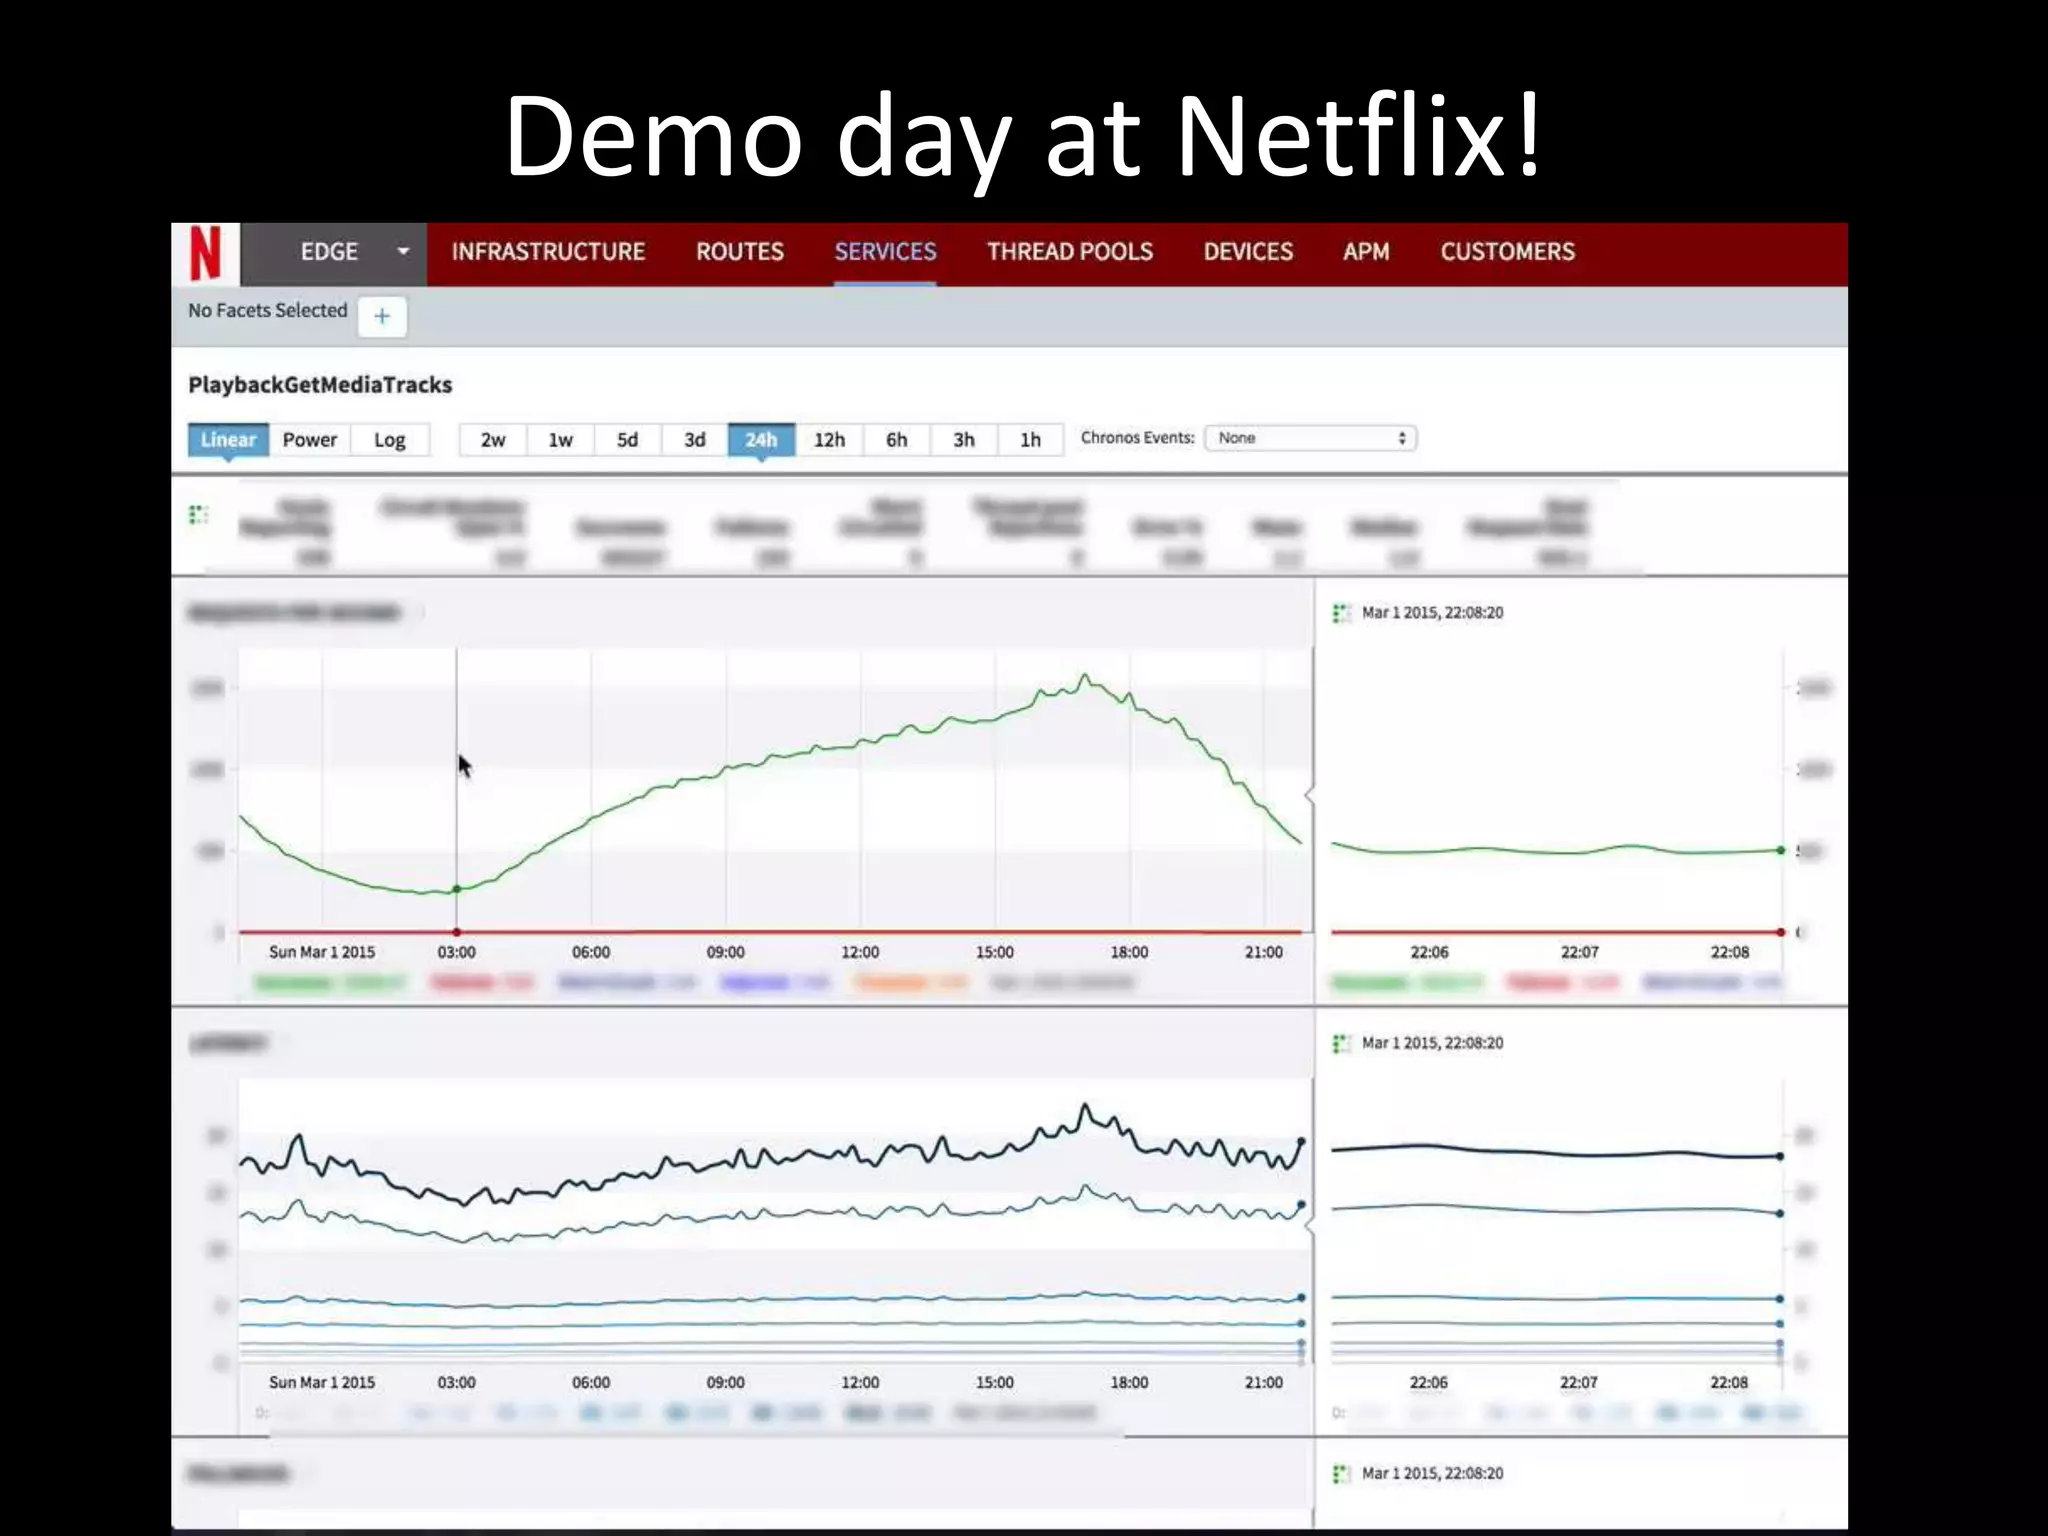The image size is (2048, 1536).
Task: Click collapse notch between latency chart panels
Action: coord(1310,1227)
